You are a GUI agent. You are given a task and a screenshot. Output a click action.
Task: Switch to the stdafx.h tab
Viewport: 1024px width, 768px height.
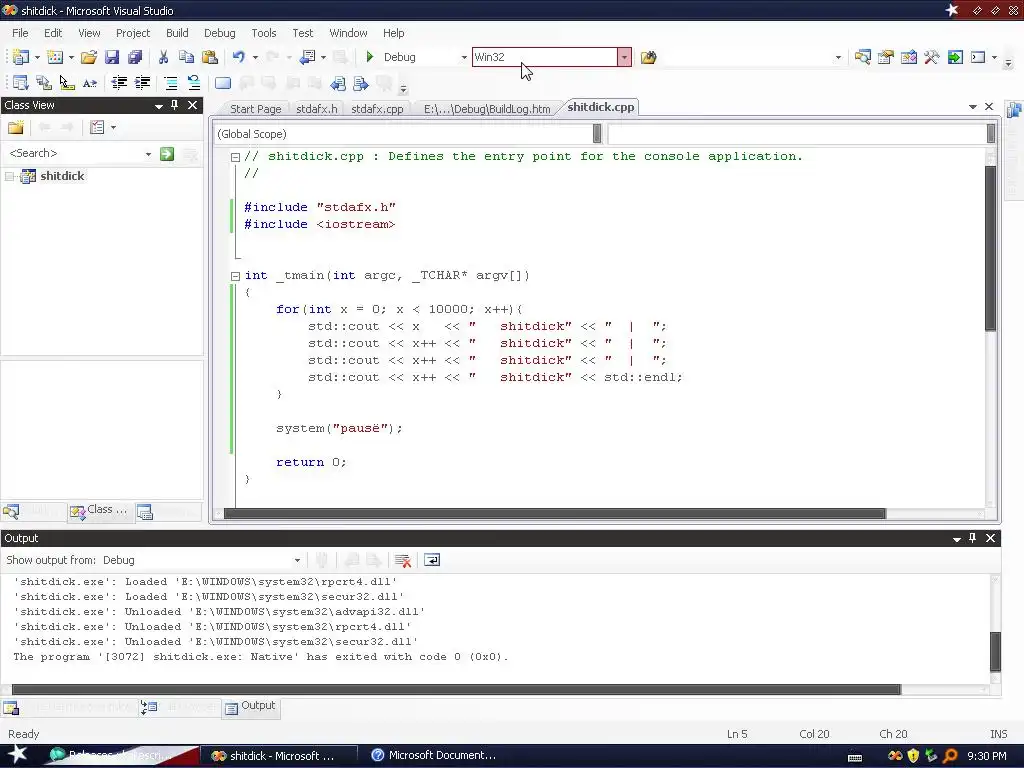(x=317, y=109)
